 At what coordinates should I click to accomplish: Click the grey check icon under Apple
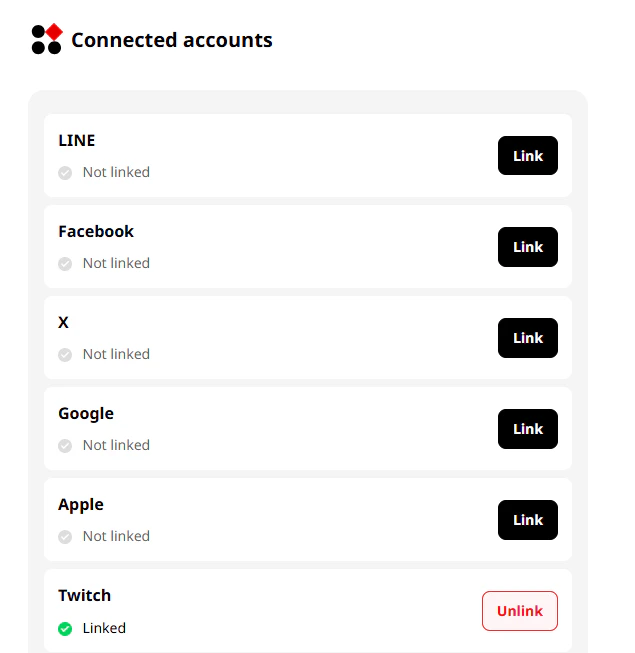click(65, 537)
